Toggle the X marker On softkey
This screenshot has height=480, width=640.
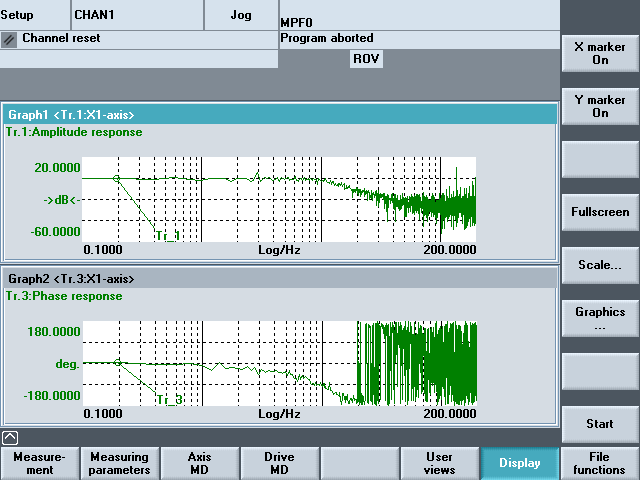click(x=600, y=53)
